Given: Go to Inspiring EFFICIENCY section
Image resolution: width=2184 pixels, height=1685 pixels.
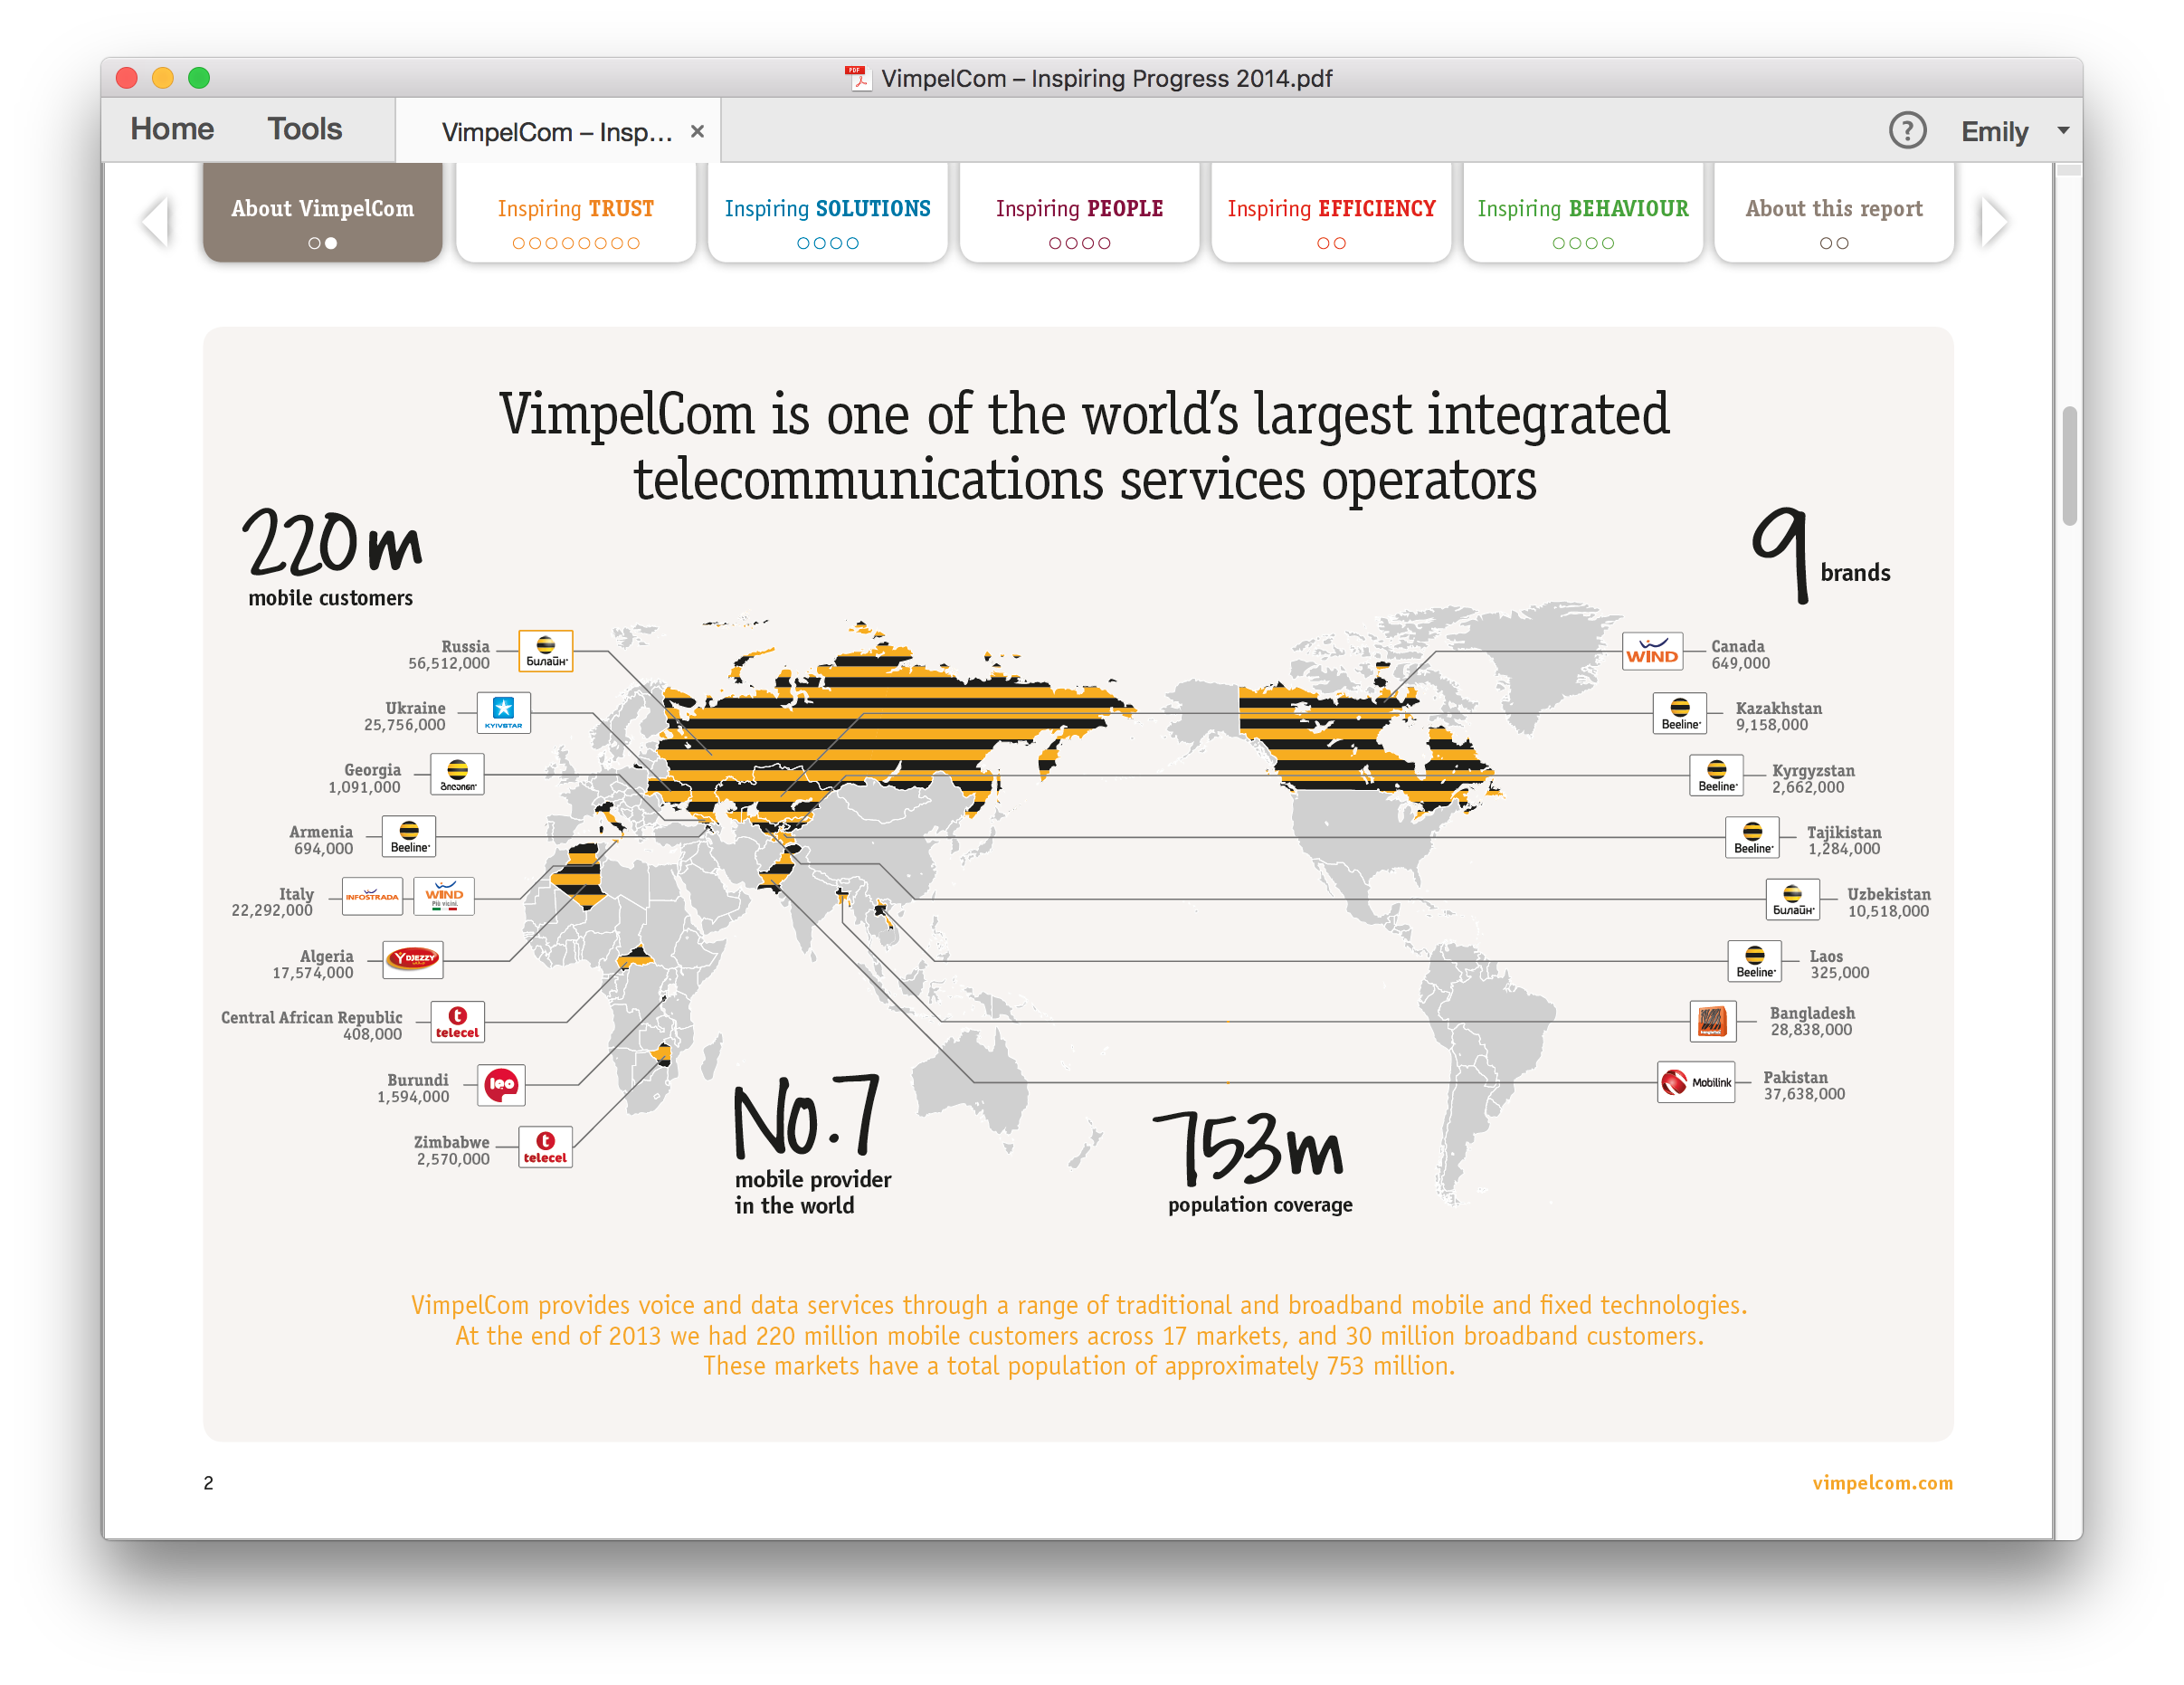Looking at the screenshot, I should click(1331, 212).
